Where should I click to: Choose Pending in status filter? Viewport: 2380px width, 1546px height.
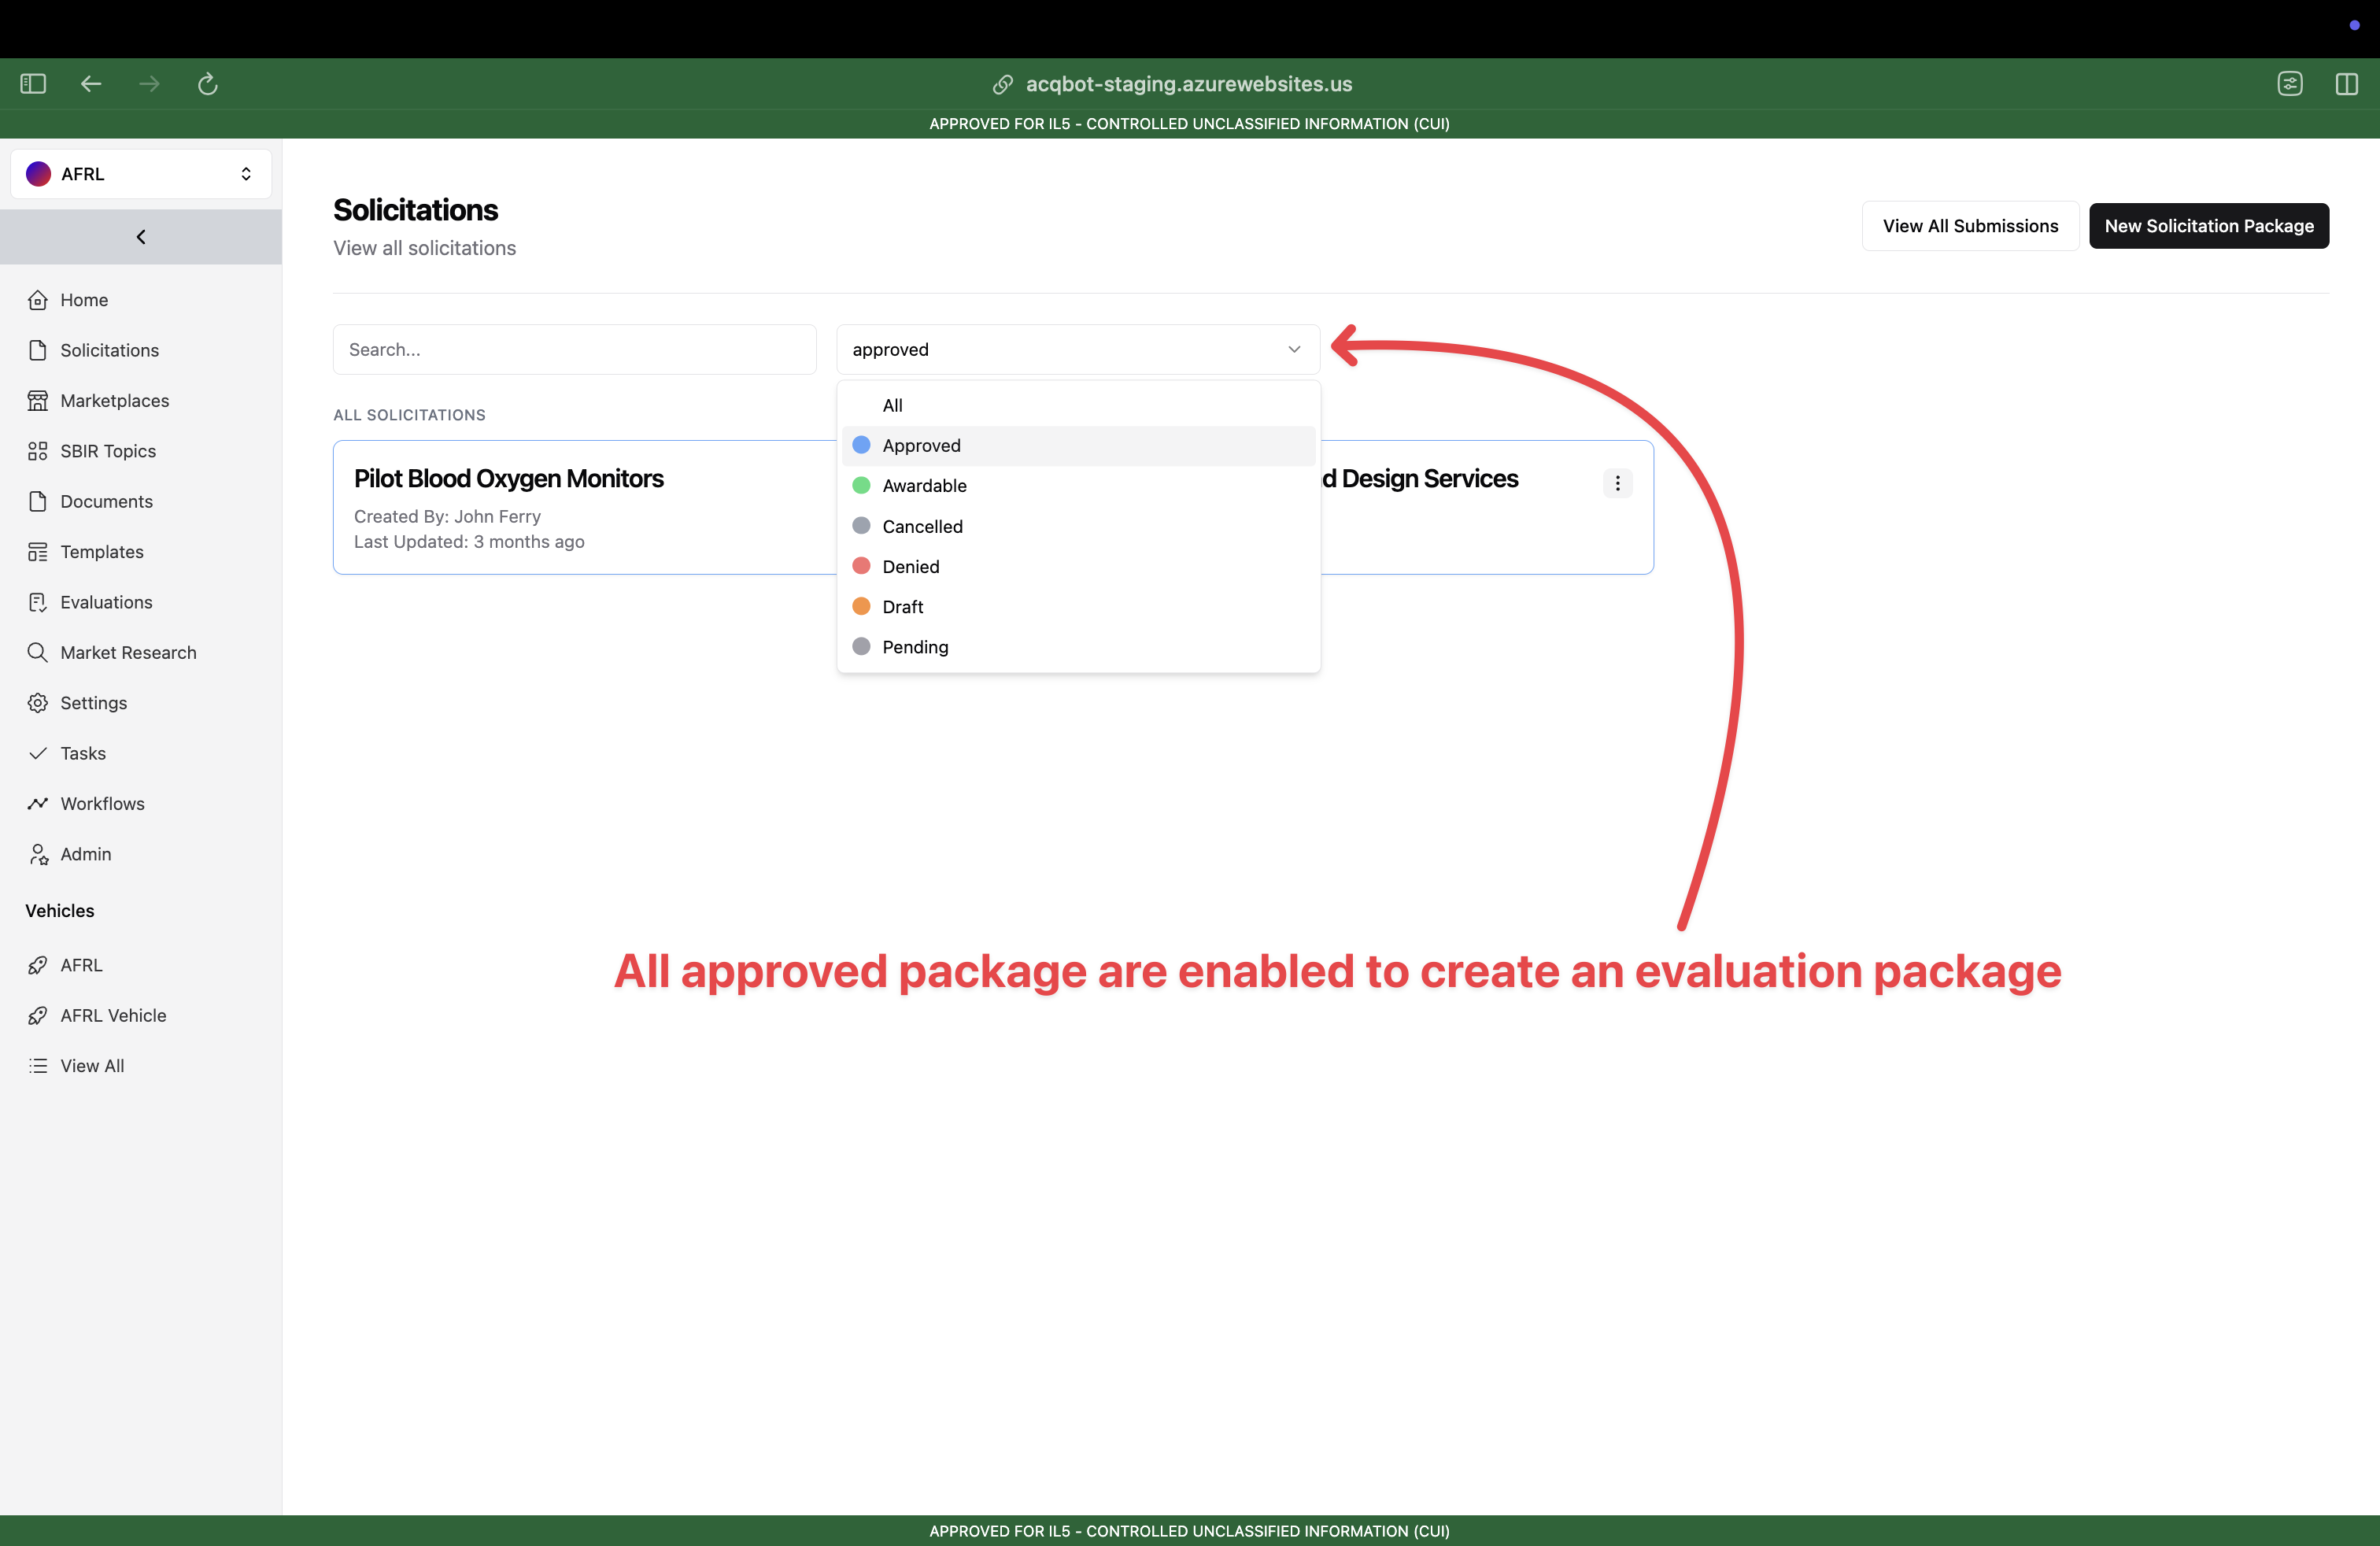tap(1078, 647)
